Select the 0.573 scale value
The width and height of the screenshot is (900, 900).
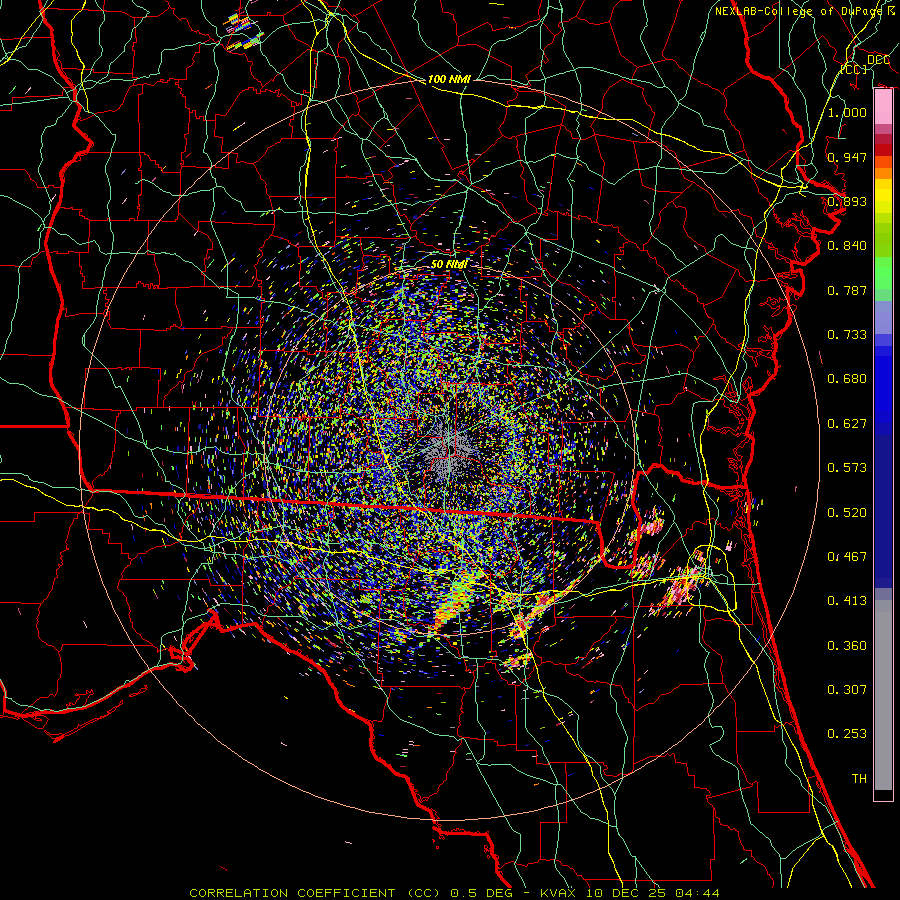[x=847, y=468]
